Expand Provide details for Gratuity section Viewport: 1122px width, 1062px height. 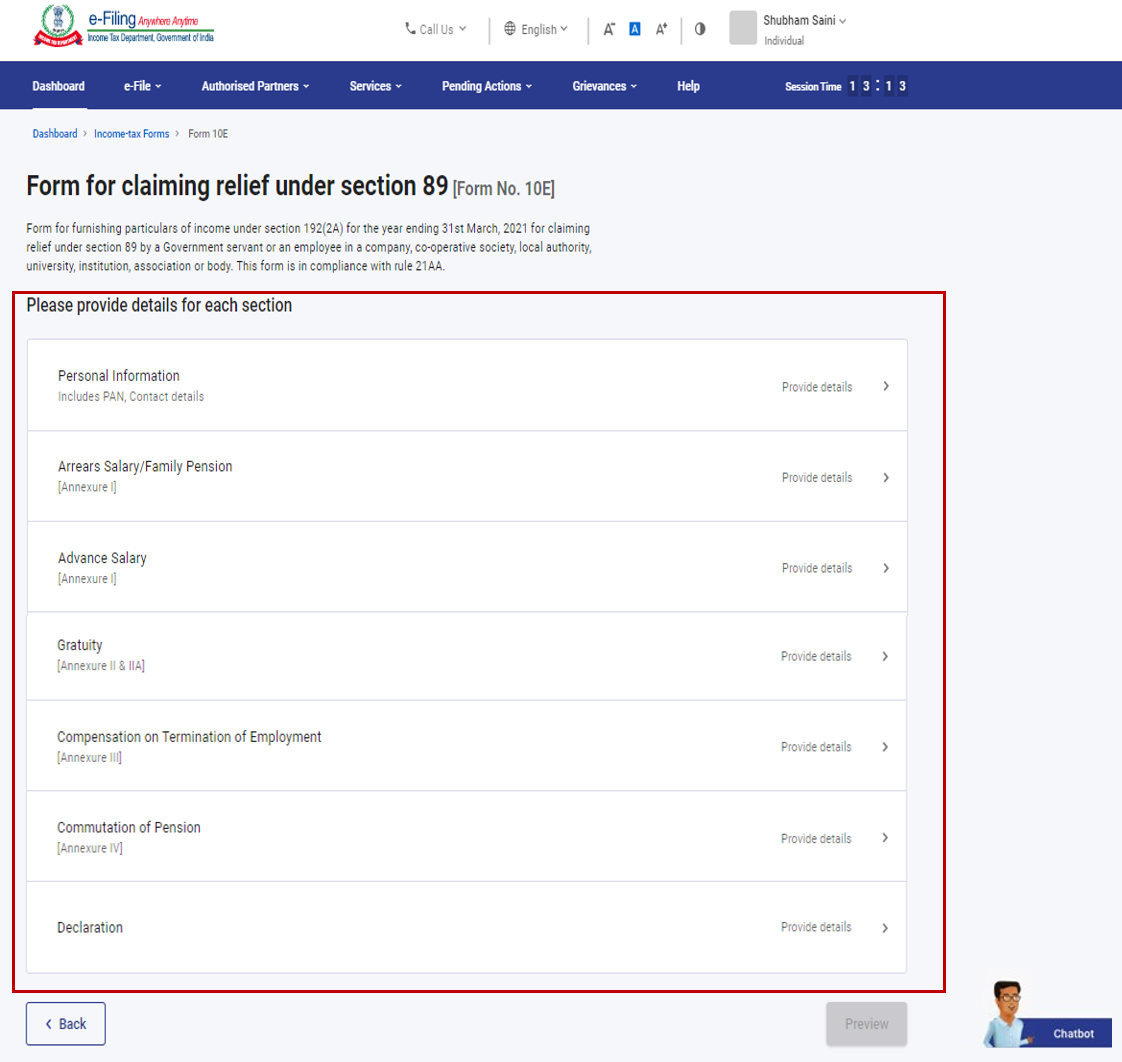[817, 656]
